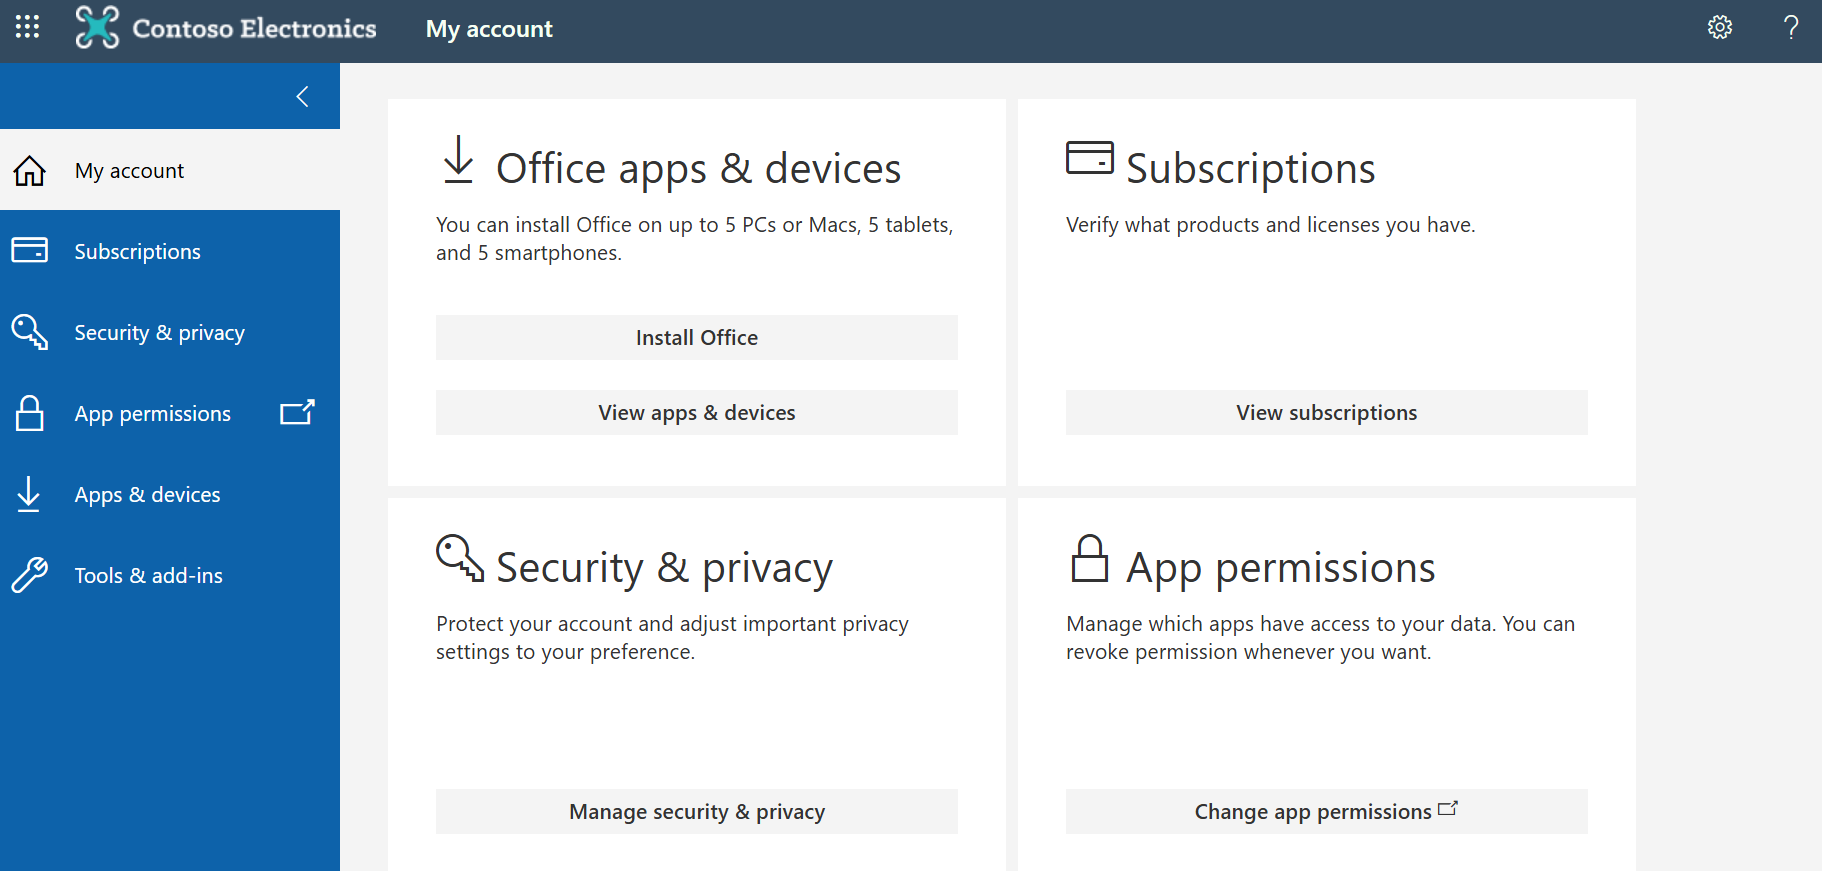Screen dimensions: 1822x871
Task: Open the help question mark icon
Action: (x=1790, y=27)
